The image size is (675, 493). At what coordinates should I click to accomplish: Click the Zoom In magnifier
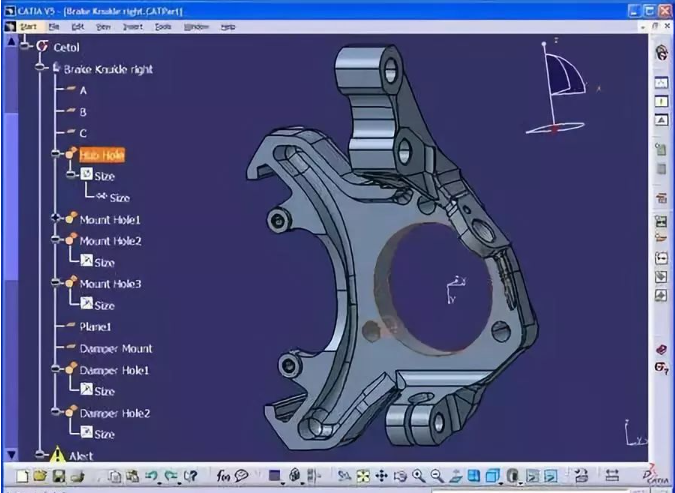tap(418, 476)
